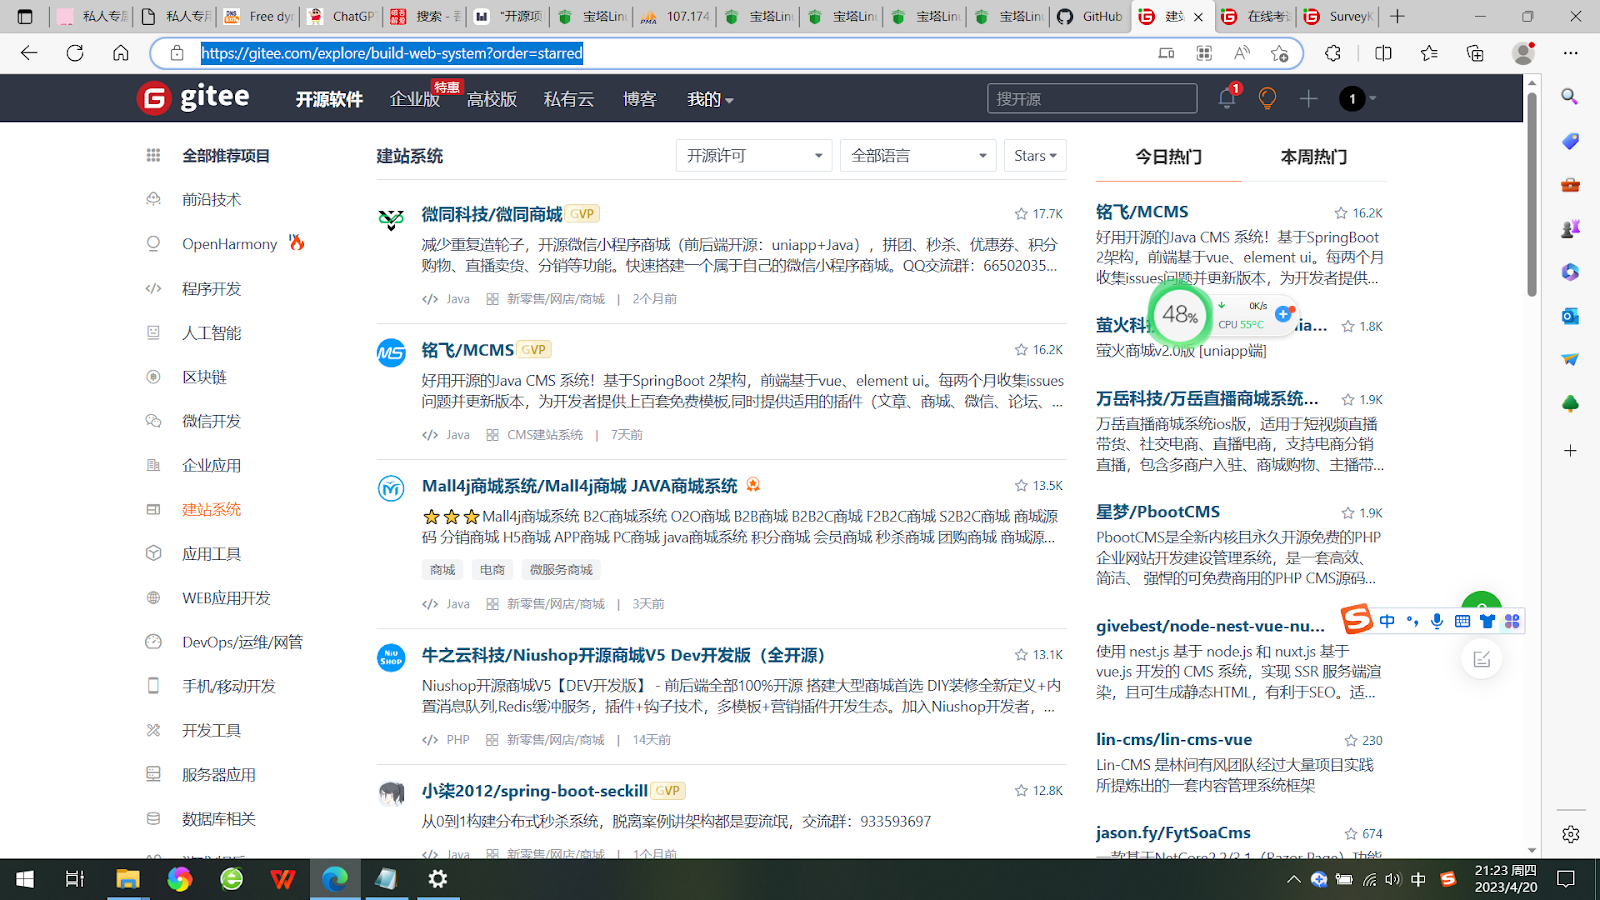Screen dimensions: 1600x900
Task: Open the Windows Start menu
Action: [25, 879]
